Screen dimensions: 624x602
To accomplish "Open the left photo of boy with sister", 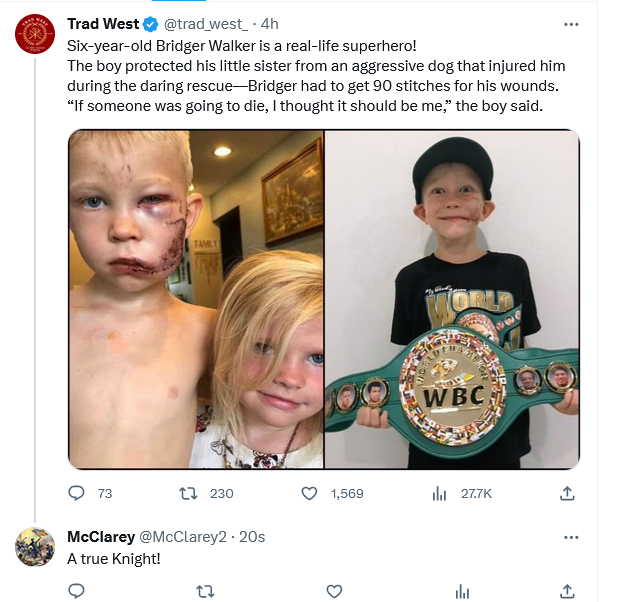I will 195,299.
